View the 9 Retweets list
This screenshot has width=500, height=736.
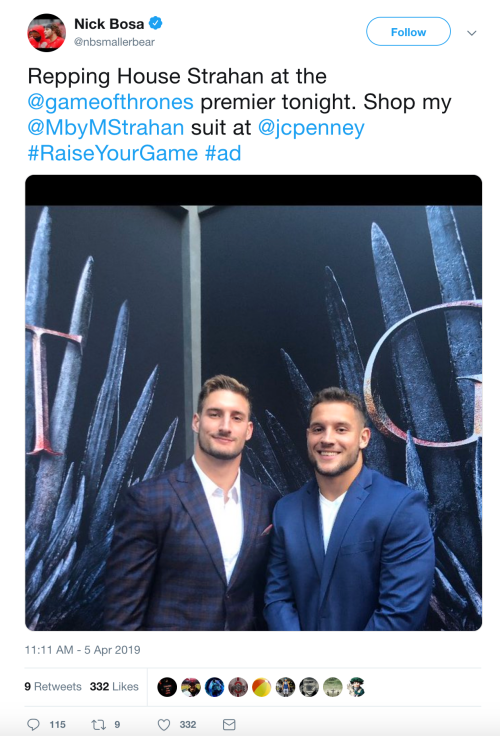[x=53, y=687]
